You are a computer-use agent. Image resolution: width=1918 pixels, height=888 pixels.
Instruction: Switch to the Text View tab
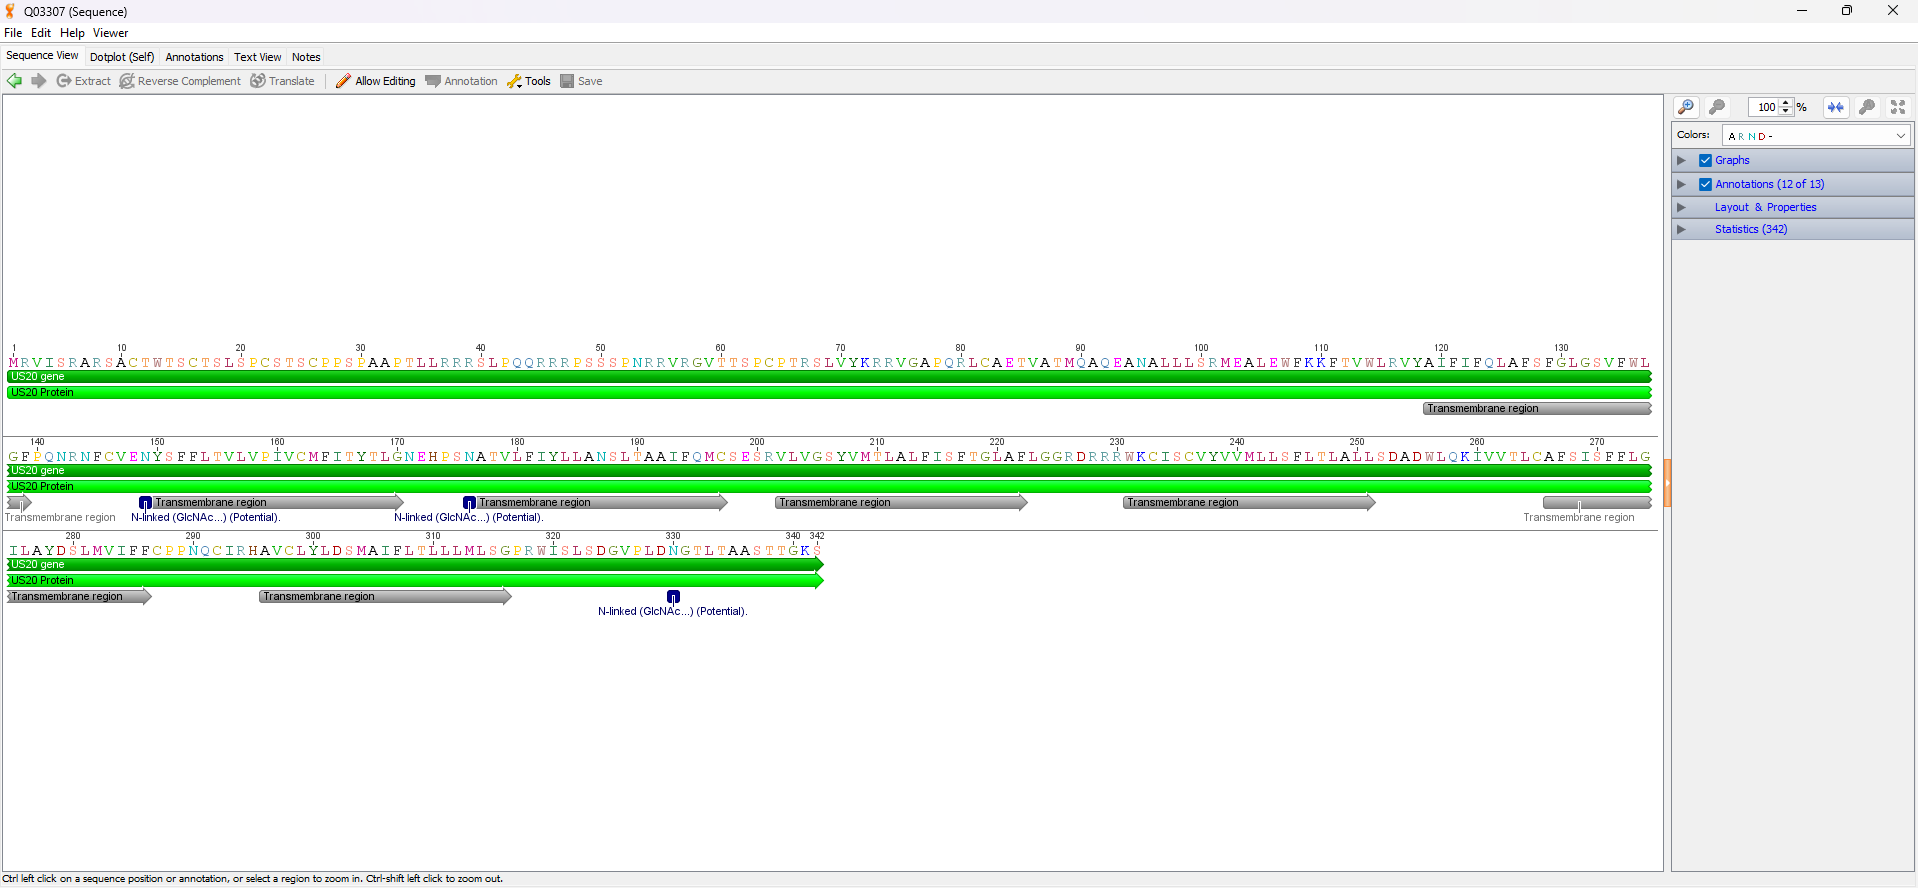(258, 57)
